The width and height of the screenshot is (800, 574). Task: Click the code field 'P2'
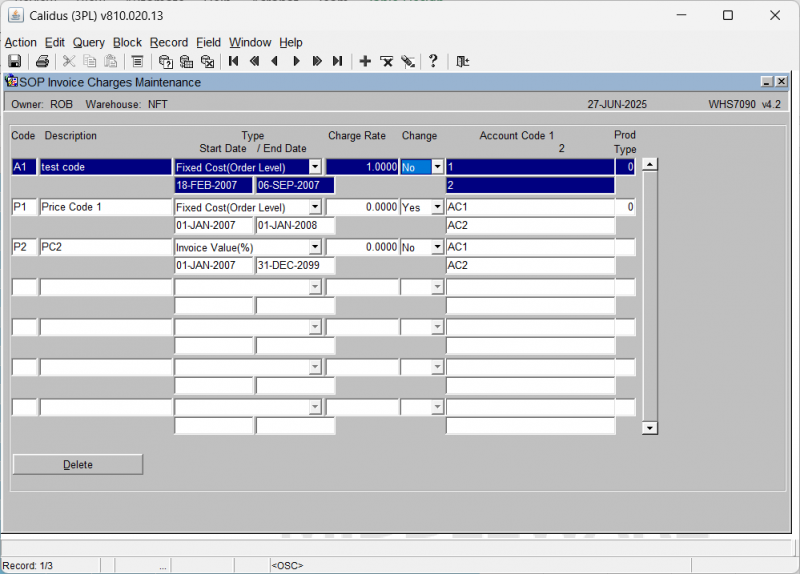[24, 247]
